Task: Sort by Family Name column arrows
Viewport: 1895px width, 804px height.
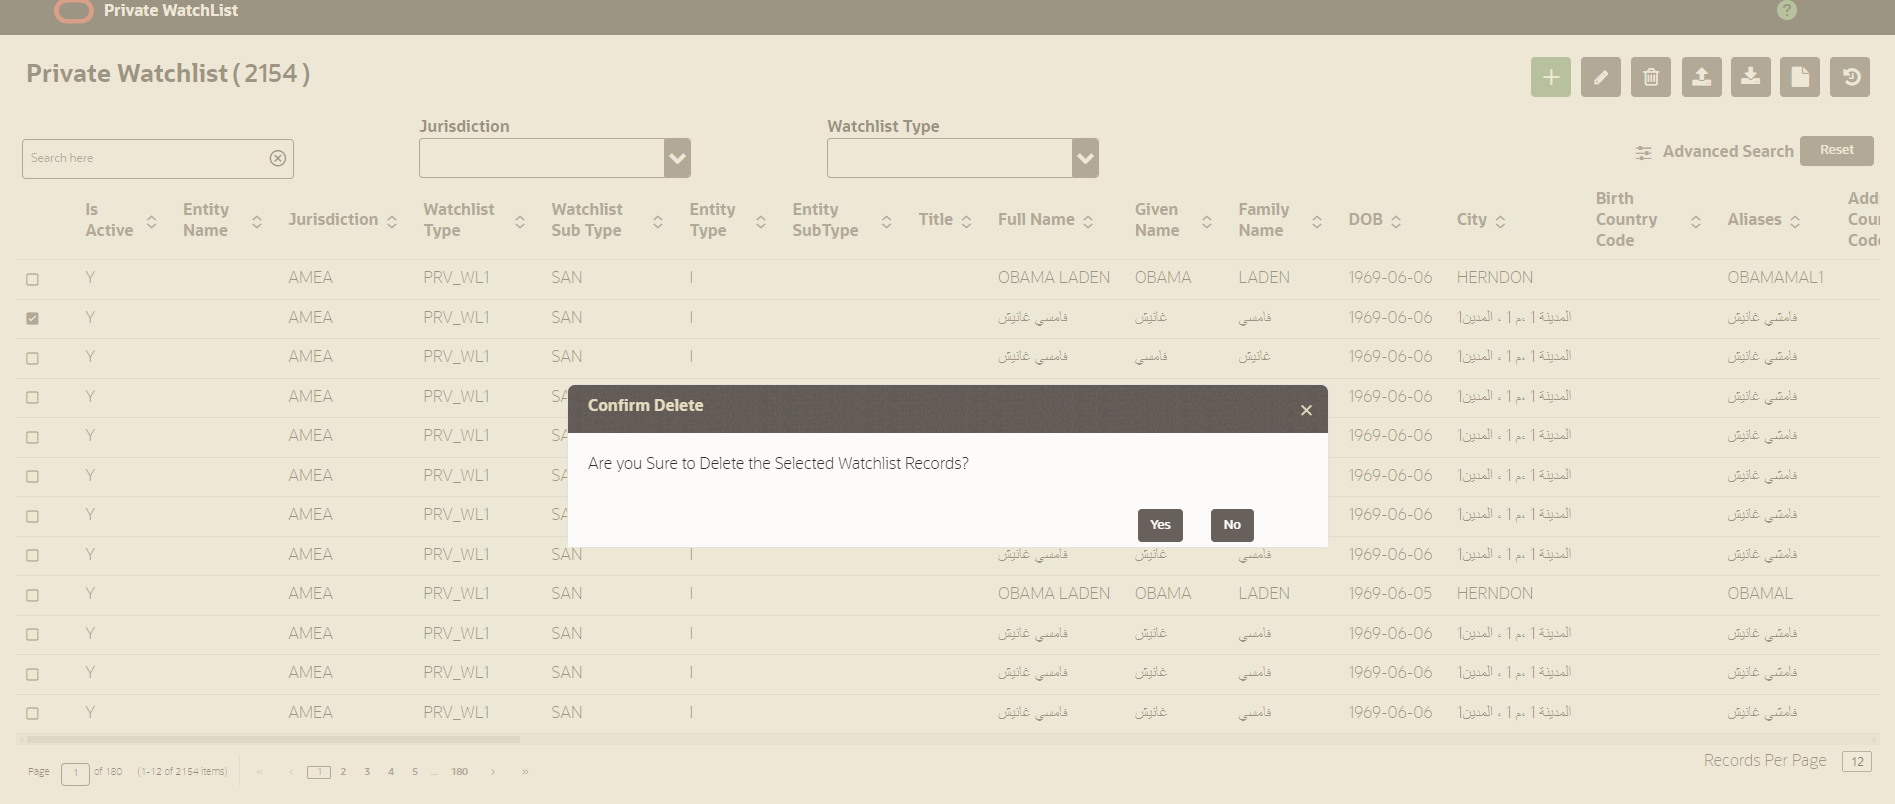Action: (x=1317, y=221)
